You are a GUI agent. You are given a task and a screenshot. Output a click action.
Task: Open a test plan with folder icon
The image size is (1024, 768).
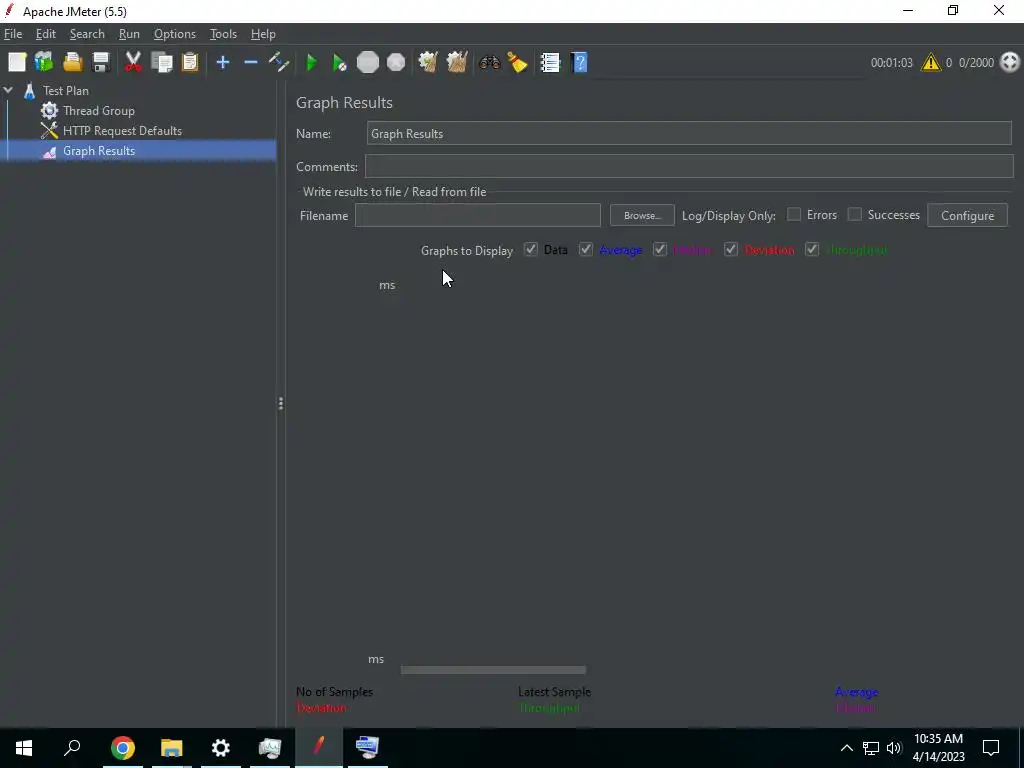tap(72, 63)
